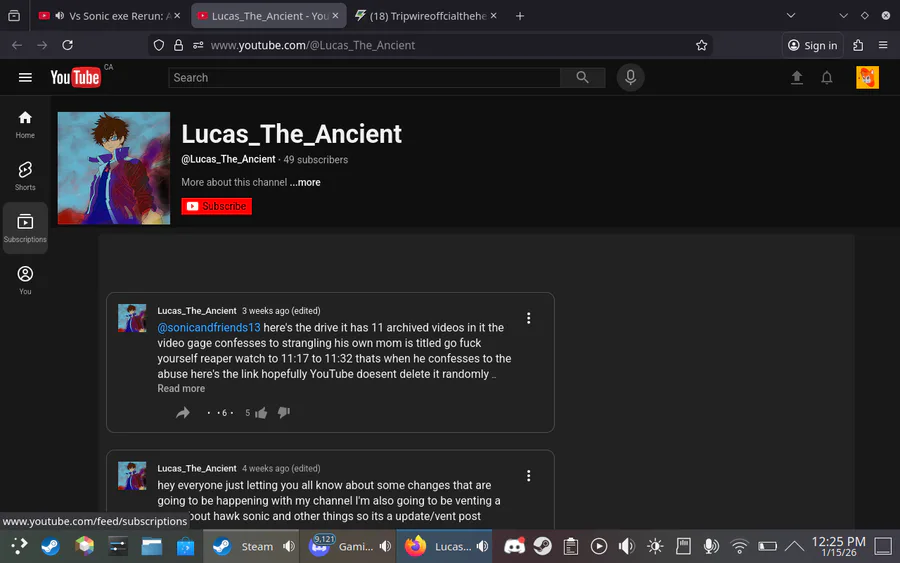Adjust volume from the tray speaker icon
Image resolution: width=900 pixels, height=563 pixels.
point(626,546)
